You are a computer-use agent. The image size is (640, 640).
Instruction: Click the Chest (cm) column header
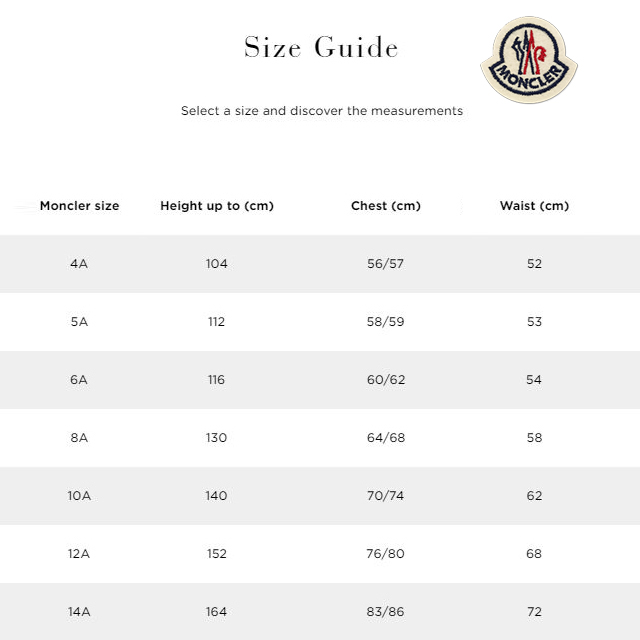[386, 206]
